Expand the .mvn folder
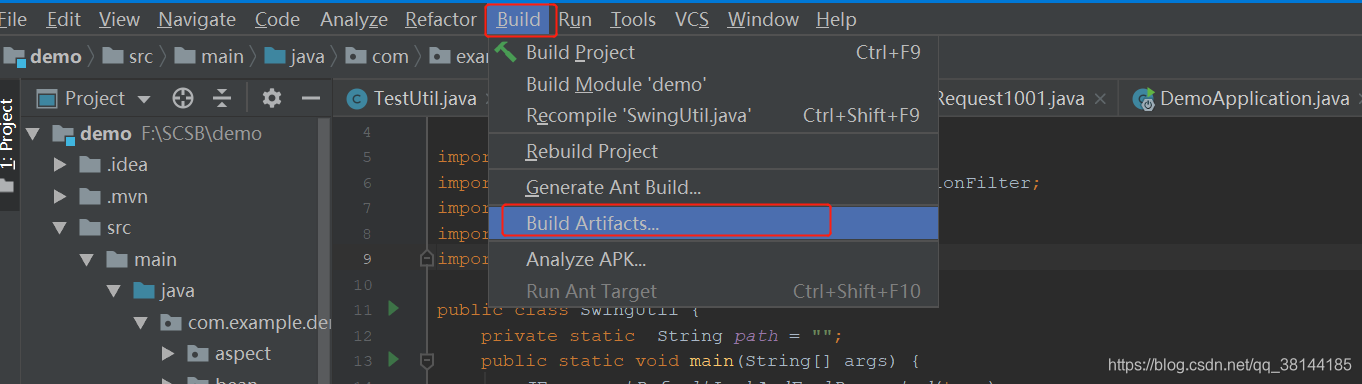The height and width of the screenshot is (384, 1362). coord(59,197)
